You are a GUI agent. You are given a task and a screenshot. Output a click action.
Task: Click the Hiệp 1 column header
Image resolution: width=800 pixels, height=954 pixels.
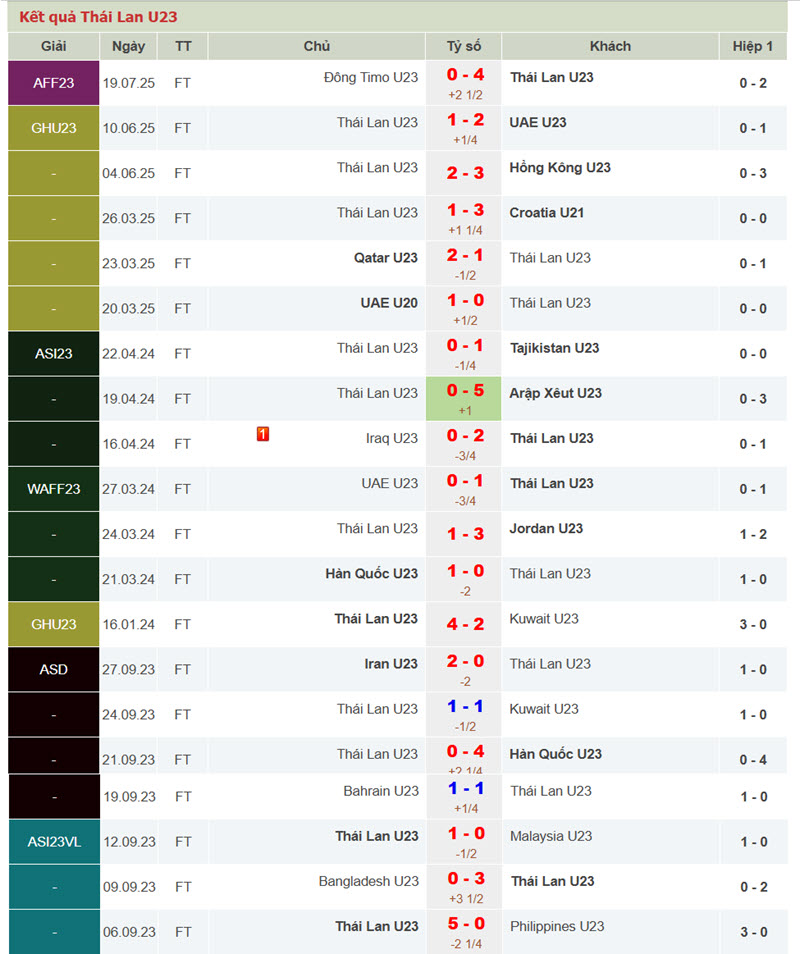click(753, 46)
